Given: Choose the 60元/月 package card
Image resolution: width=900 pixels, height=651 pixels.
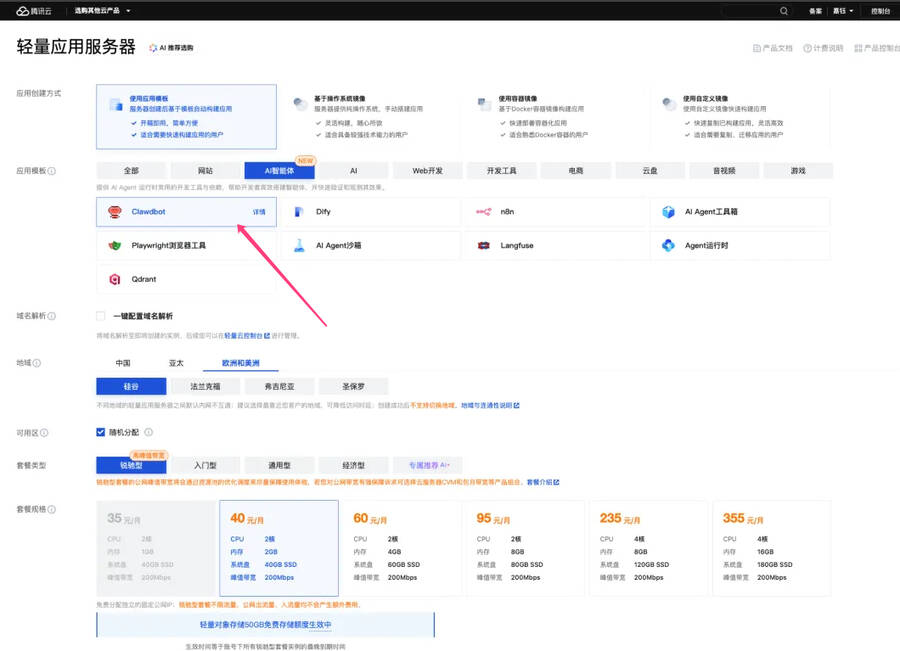Looking at the screenshot, I should (x=402, y=549).
